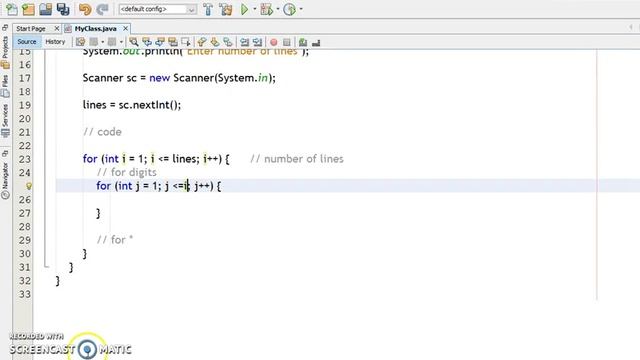Click the Redo arrow icon
This screenshot has height=360, width=640.
[102, 9]
